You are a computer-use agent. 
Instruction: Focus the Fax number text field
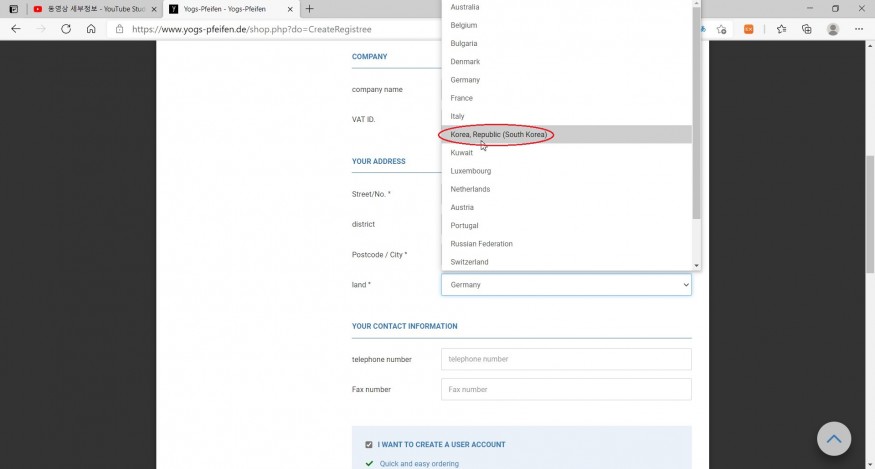[566, 389]
